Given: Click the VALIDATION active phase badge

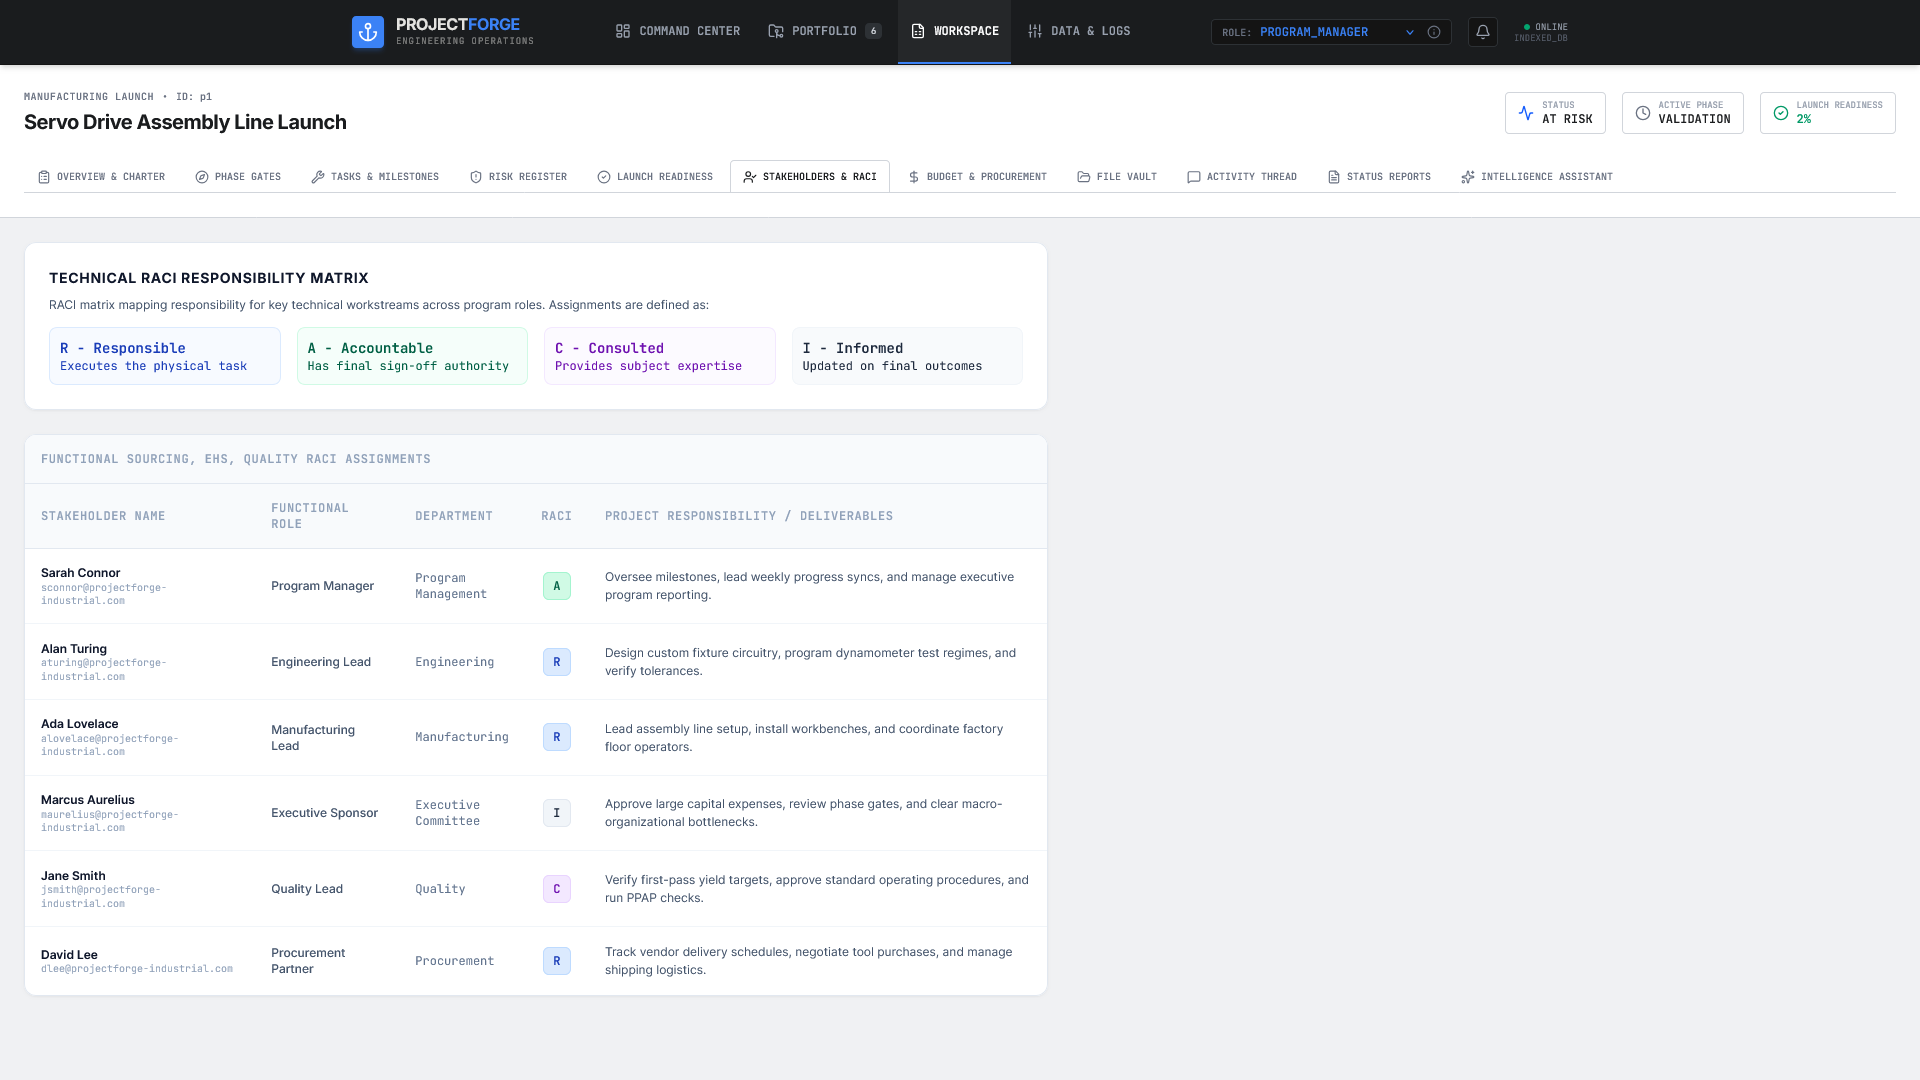Looking at the screenshot, I should point(1682,113).
